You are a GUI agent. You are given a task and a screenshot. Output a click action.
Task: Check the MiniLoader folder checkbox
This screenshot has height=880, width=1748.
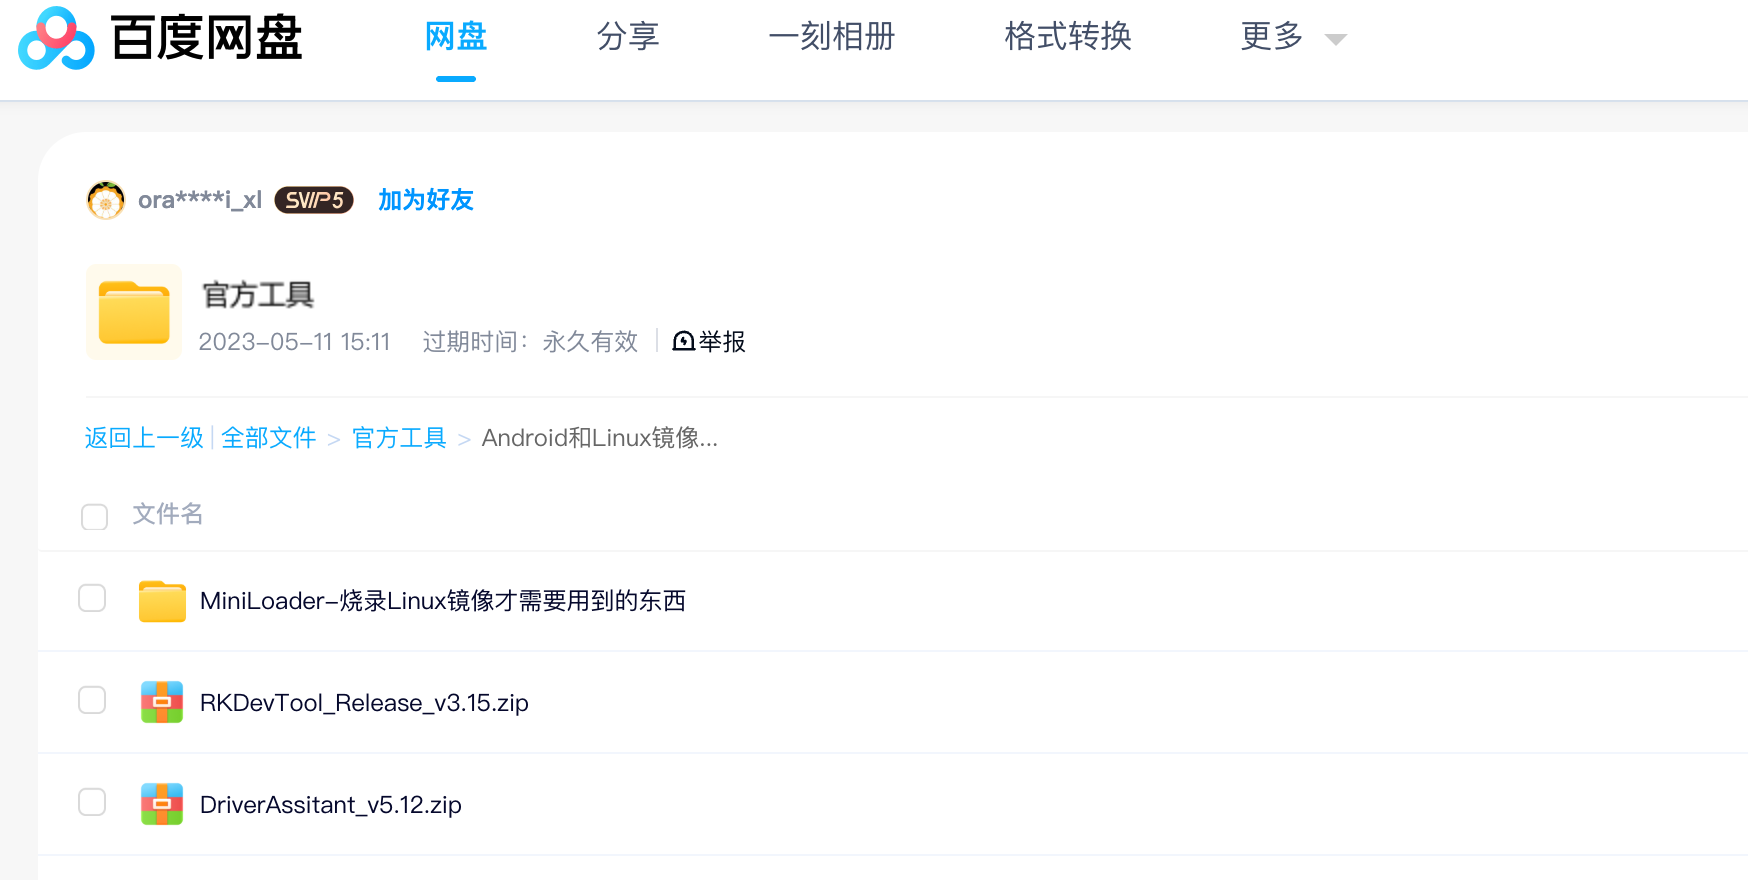click(x=92, y=598)
